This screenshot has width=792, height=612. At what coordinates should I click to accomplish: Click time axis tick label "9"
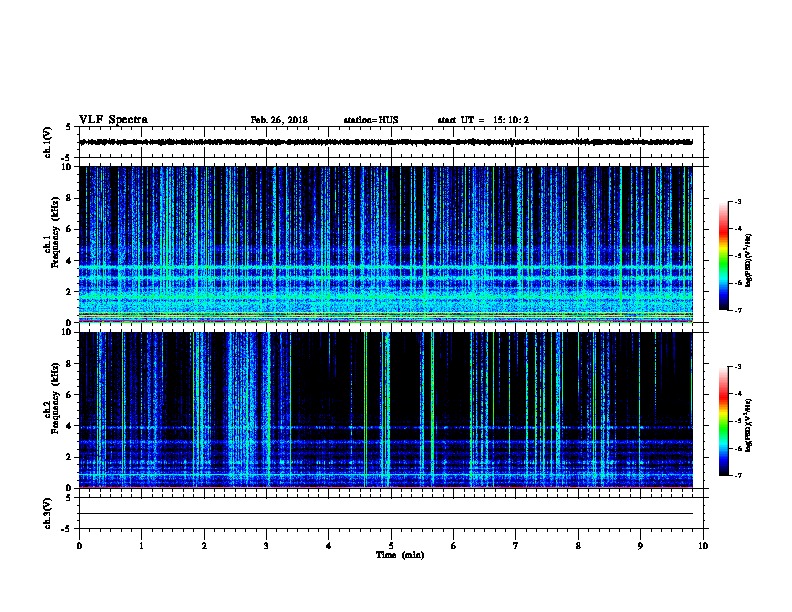(640, 546)
